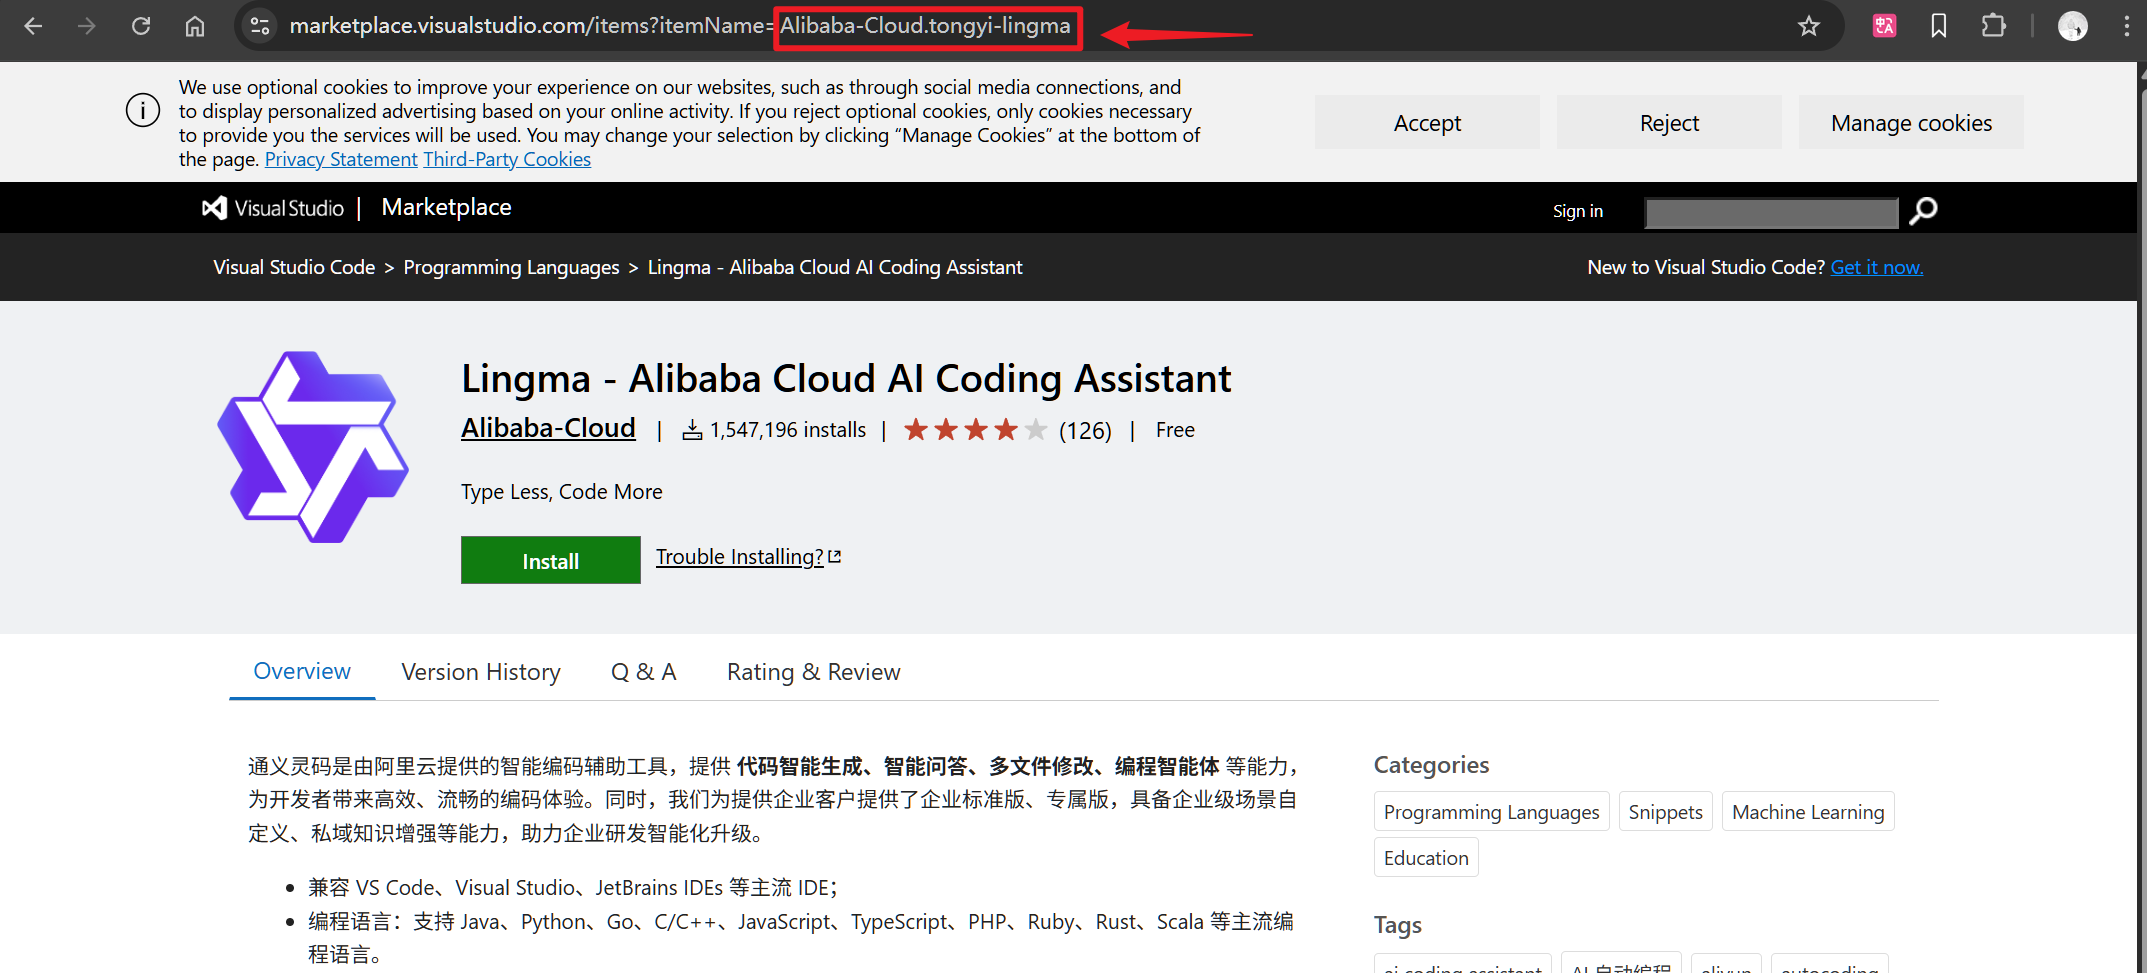This screenshot has height=973, width=2147.
Task: View site information icon in address bar
Action: (x=260, y=26)
